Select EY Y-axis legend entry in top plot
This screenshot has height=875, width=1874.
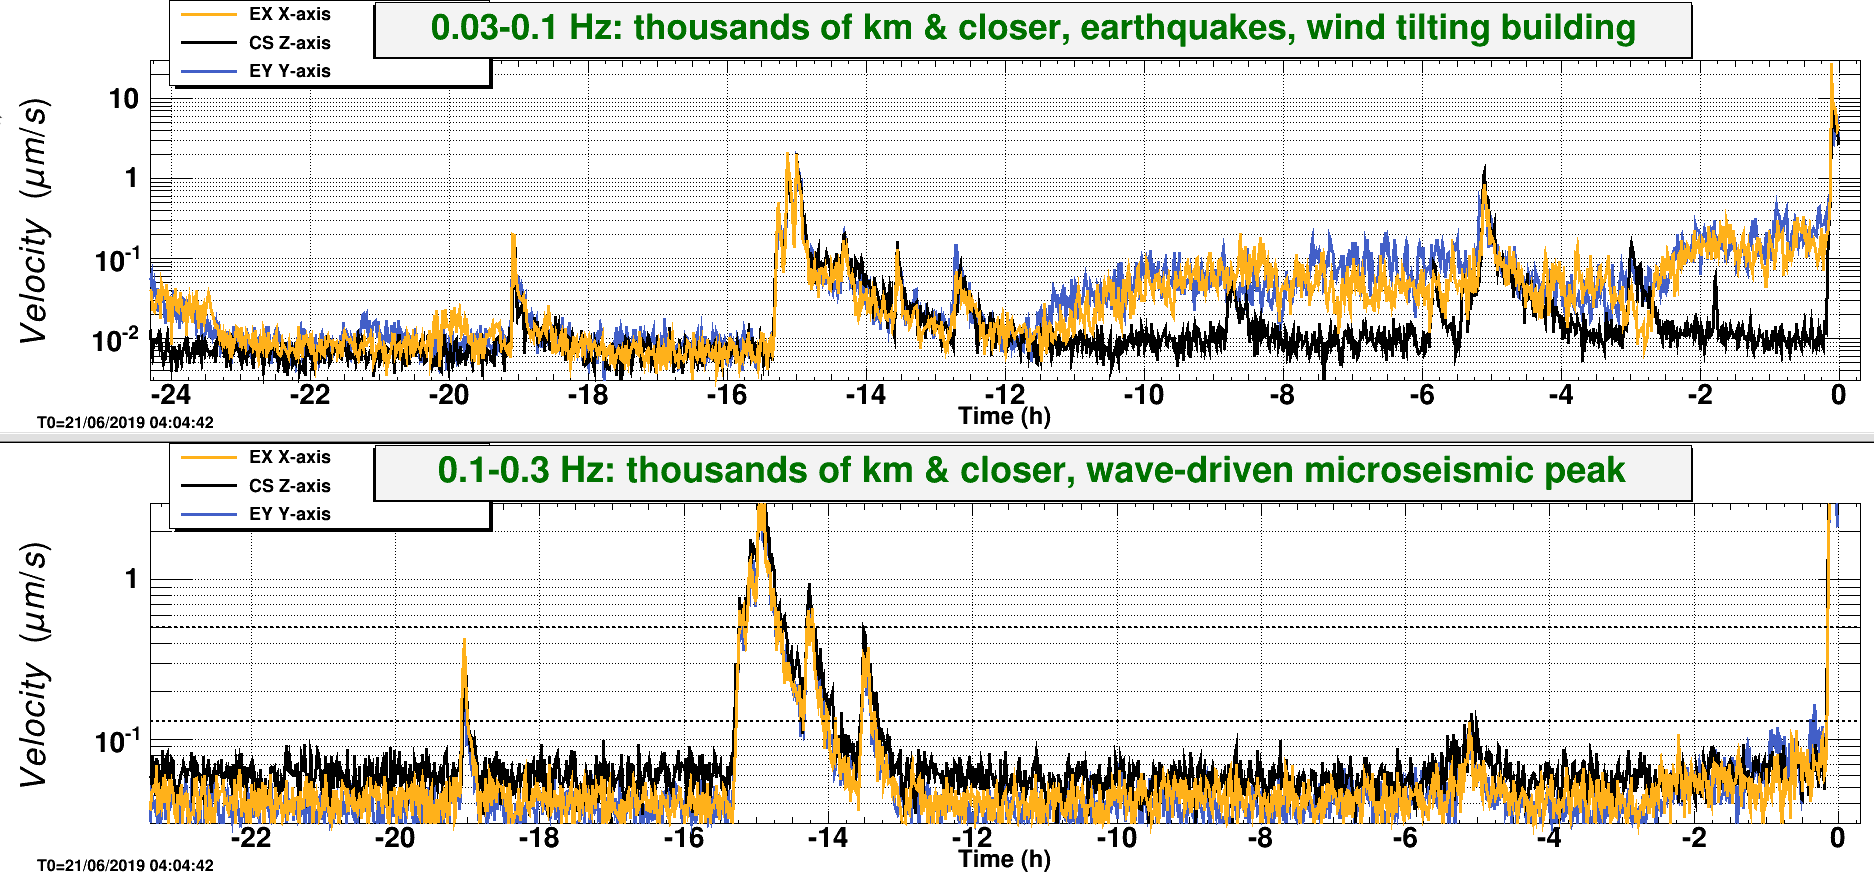(290, 71)
